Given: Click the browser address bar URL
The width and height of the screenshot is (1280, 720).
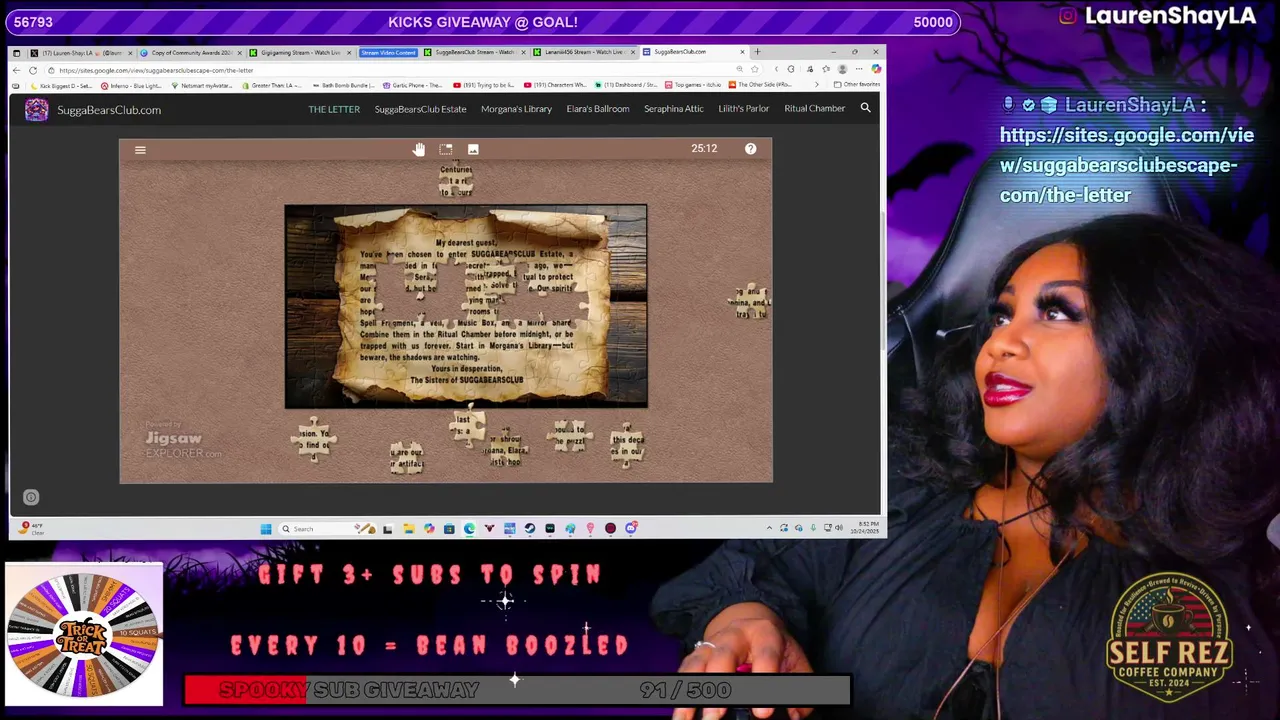Looking at the screenshot, I should click(156, 70).
